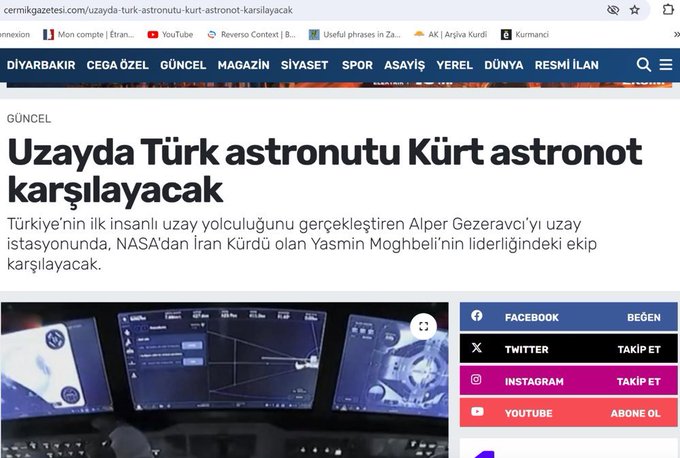Open the YouTube bookmark
The height and width of the screenshot is (458, 680).
pos(170,35)
